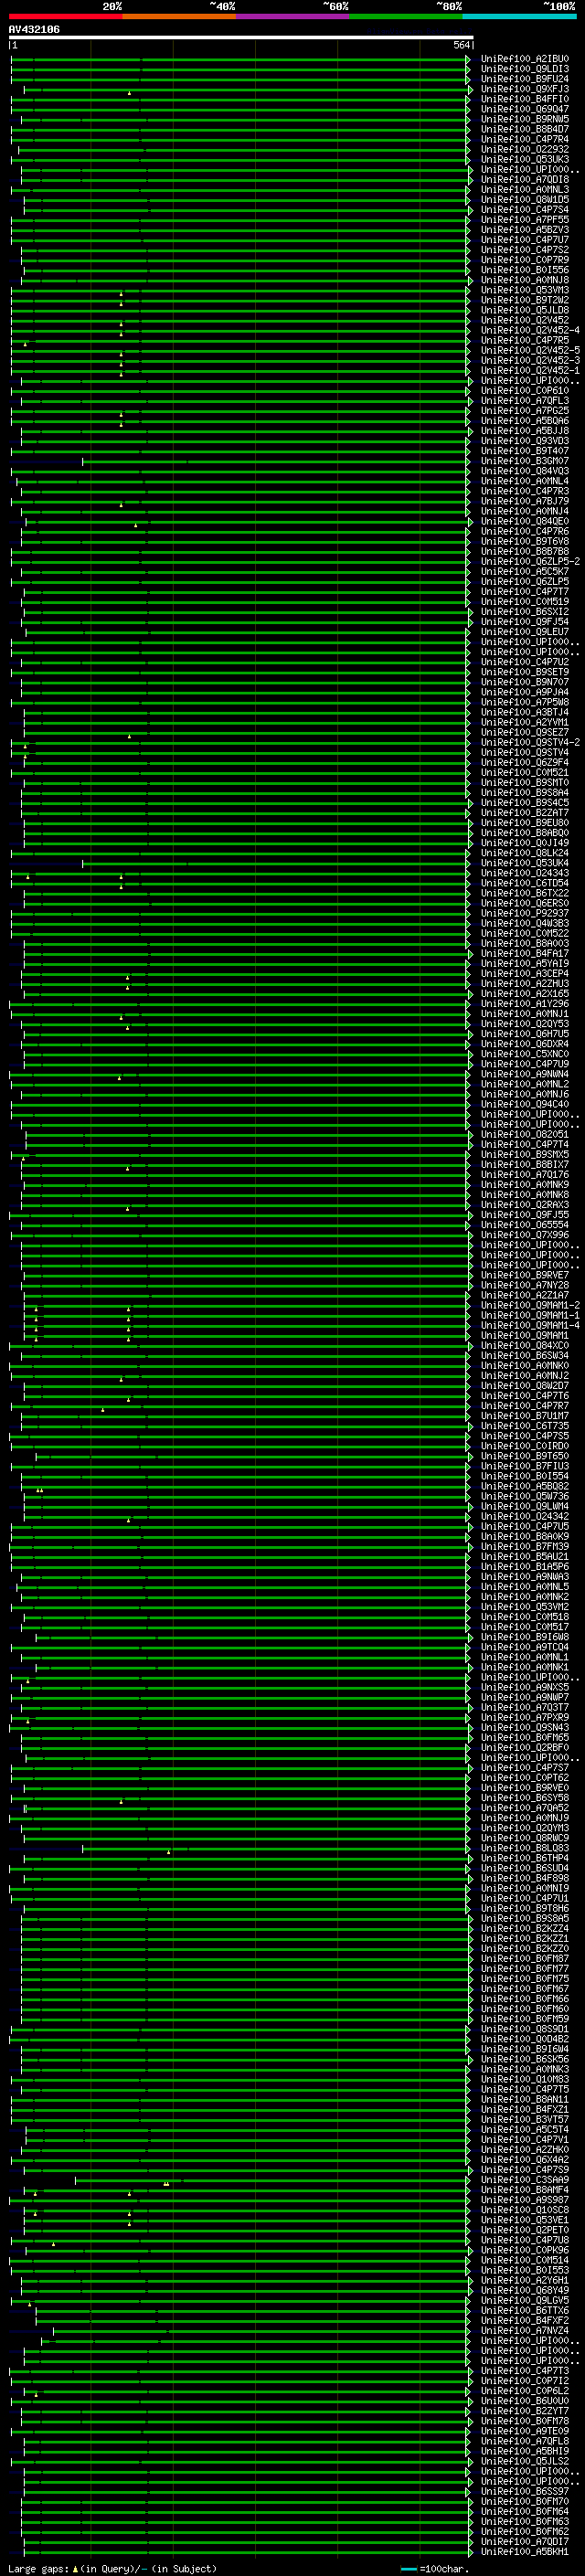Viewport: 585px width, 2576px height.
Task: Select hit label UniRef100_P92937
Action: (x=525, y=913)
